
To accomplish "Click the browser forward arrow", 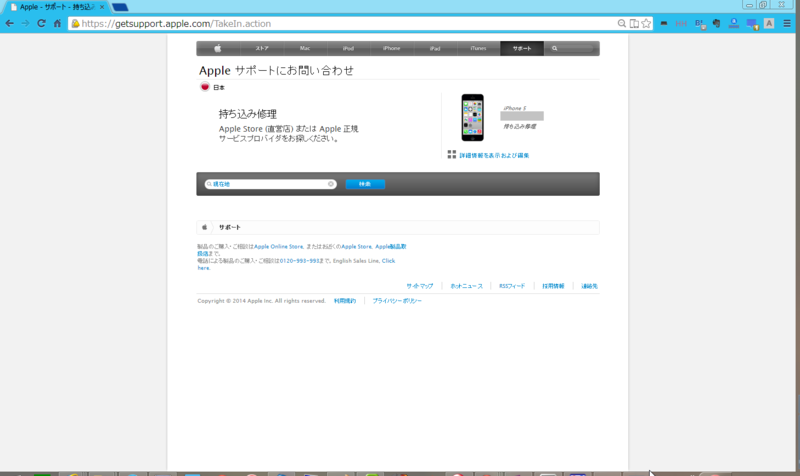I will pyautogui.click(x=25, y=23).
